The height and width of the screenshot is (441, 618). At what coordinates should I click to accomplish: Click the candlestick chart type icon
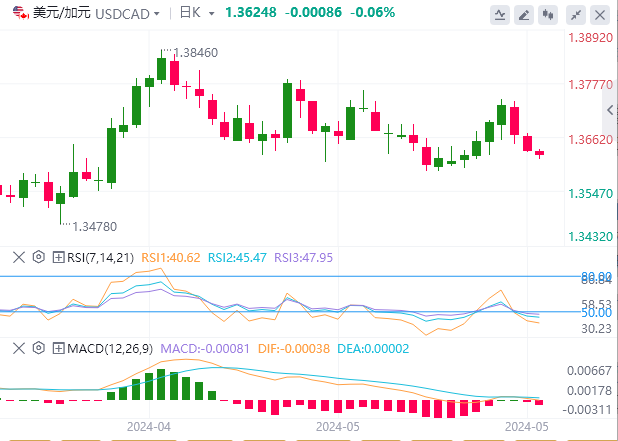[x=548, y=15]
